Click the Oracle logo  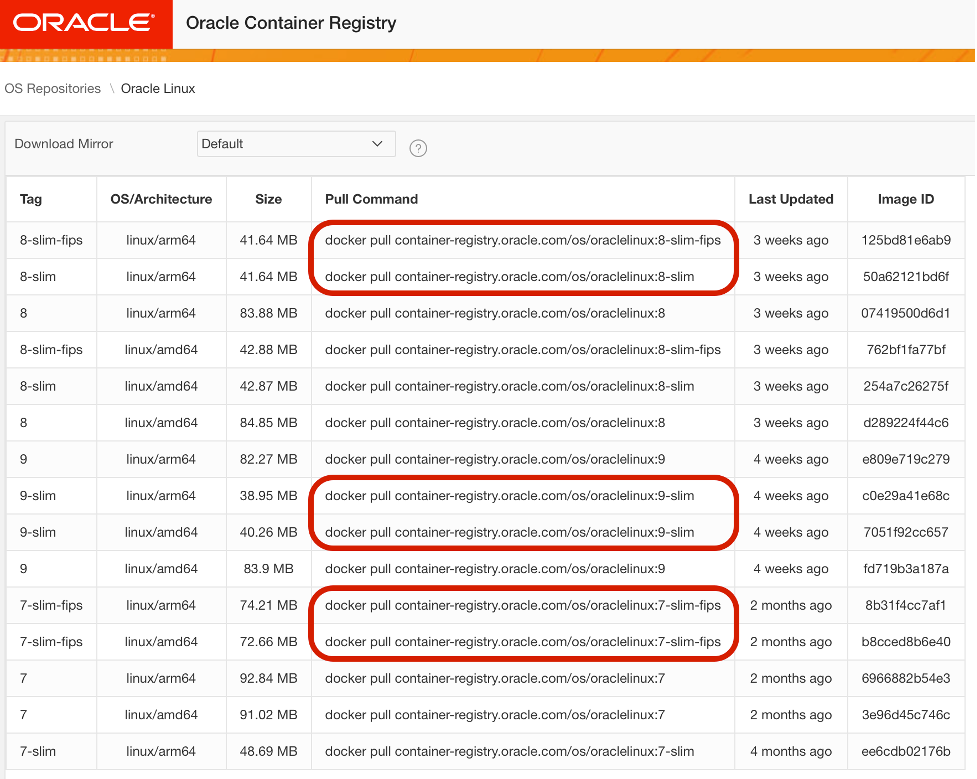(83, 24)
